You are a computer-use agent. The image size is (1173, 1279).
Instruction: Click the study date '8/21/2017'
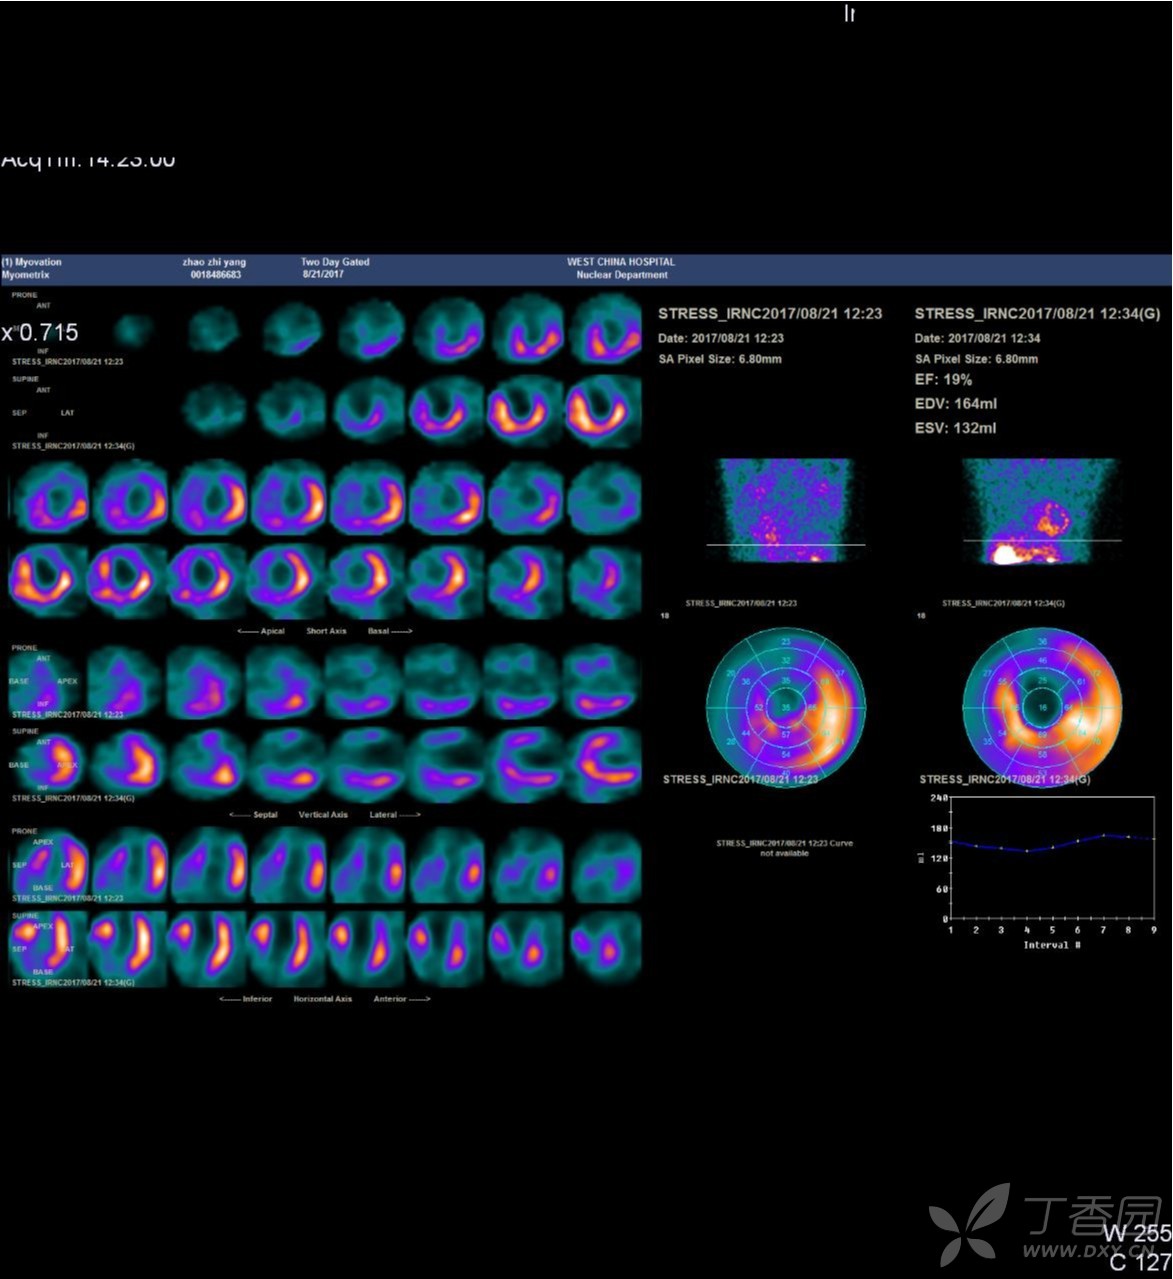322,274
